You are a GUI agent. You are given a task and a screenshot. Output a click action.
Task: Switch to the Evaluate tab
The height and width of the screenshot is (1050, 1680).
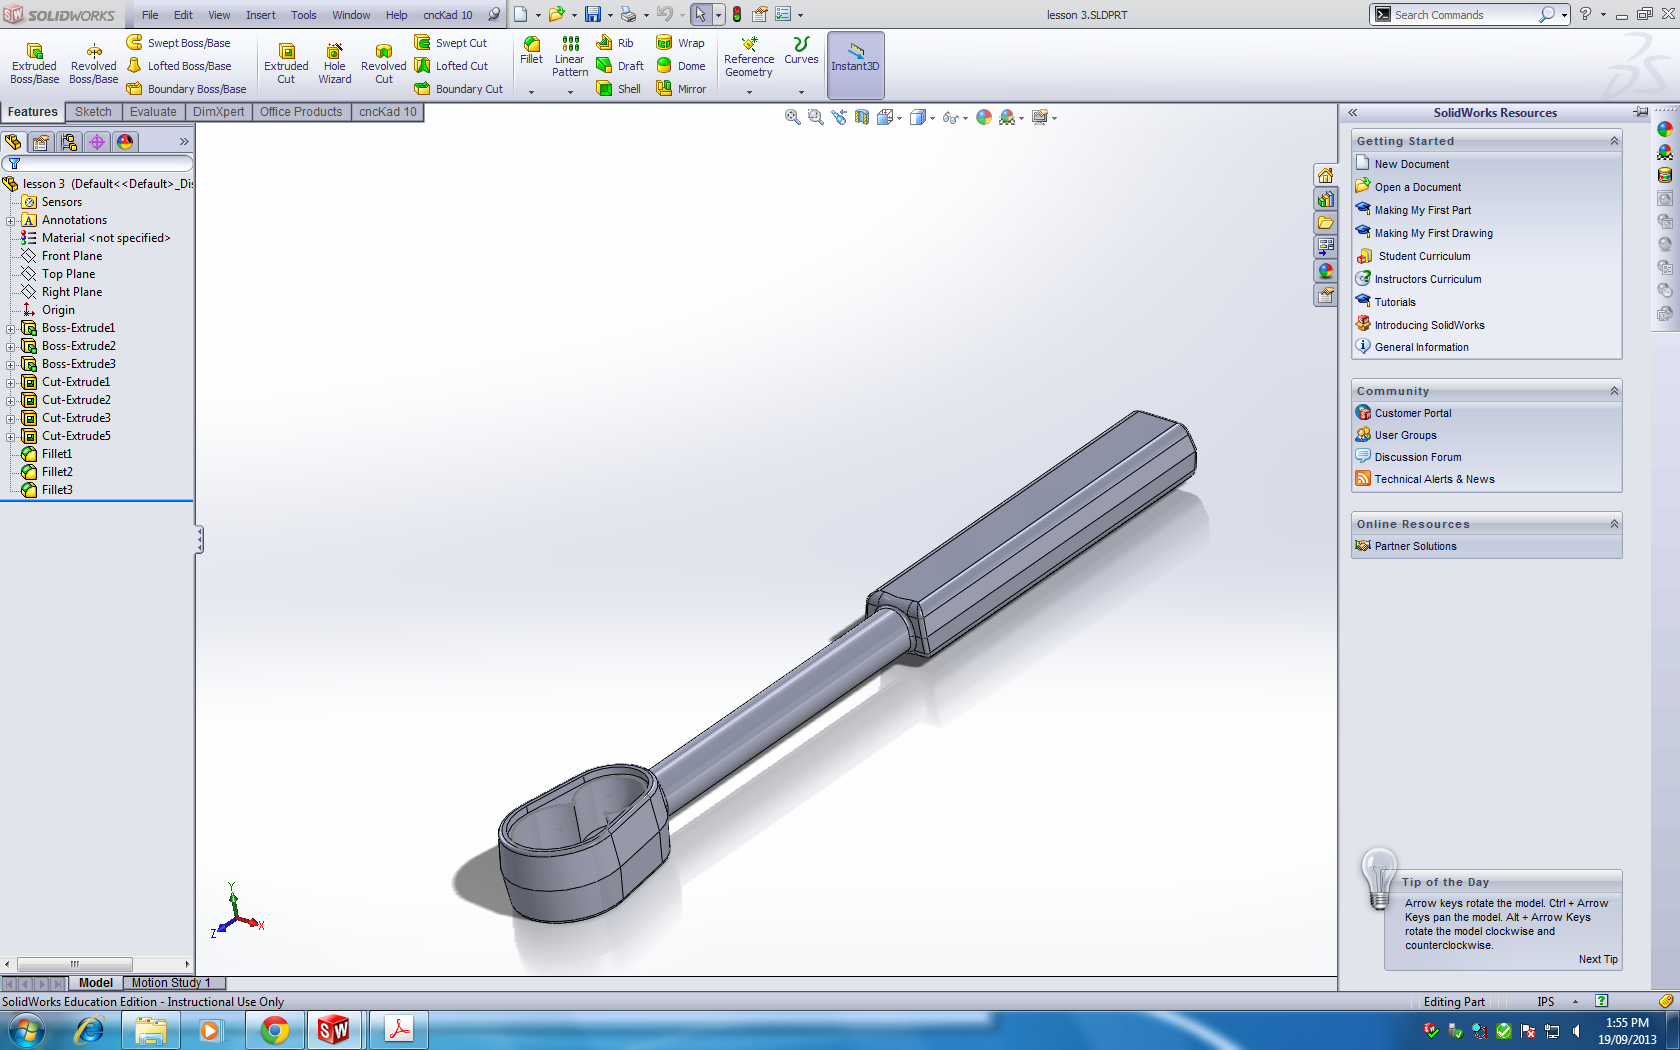click(153, 112)
